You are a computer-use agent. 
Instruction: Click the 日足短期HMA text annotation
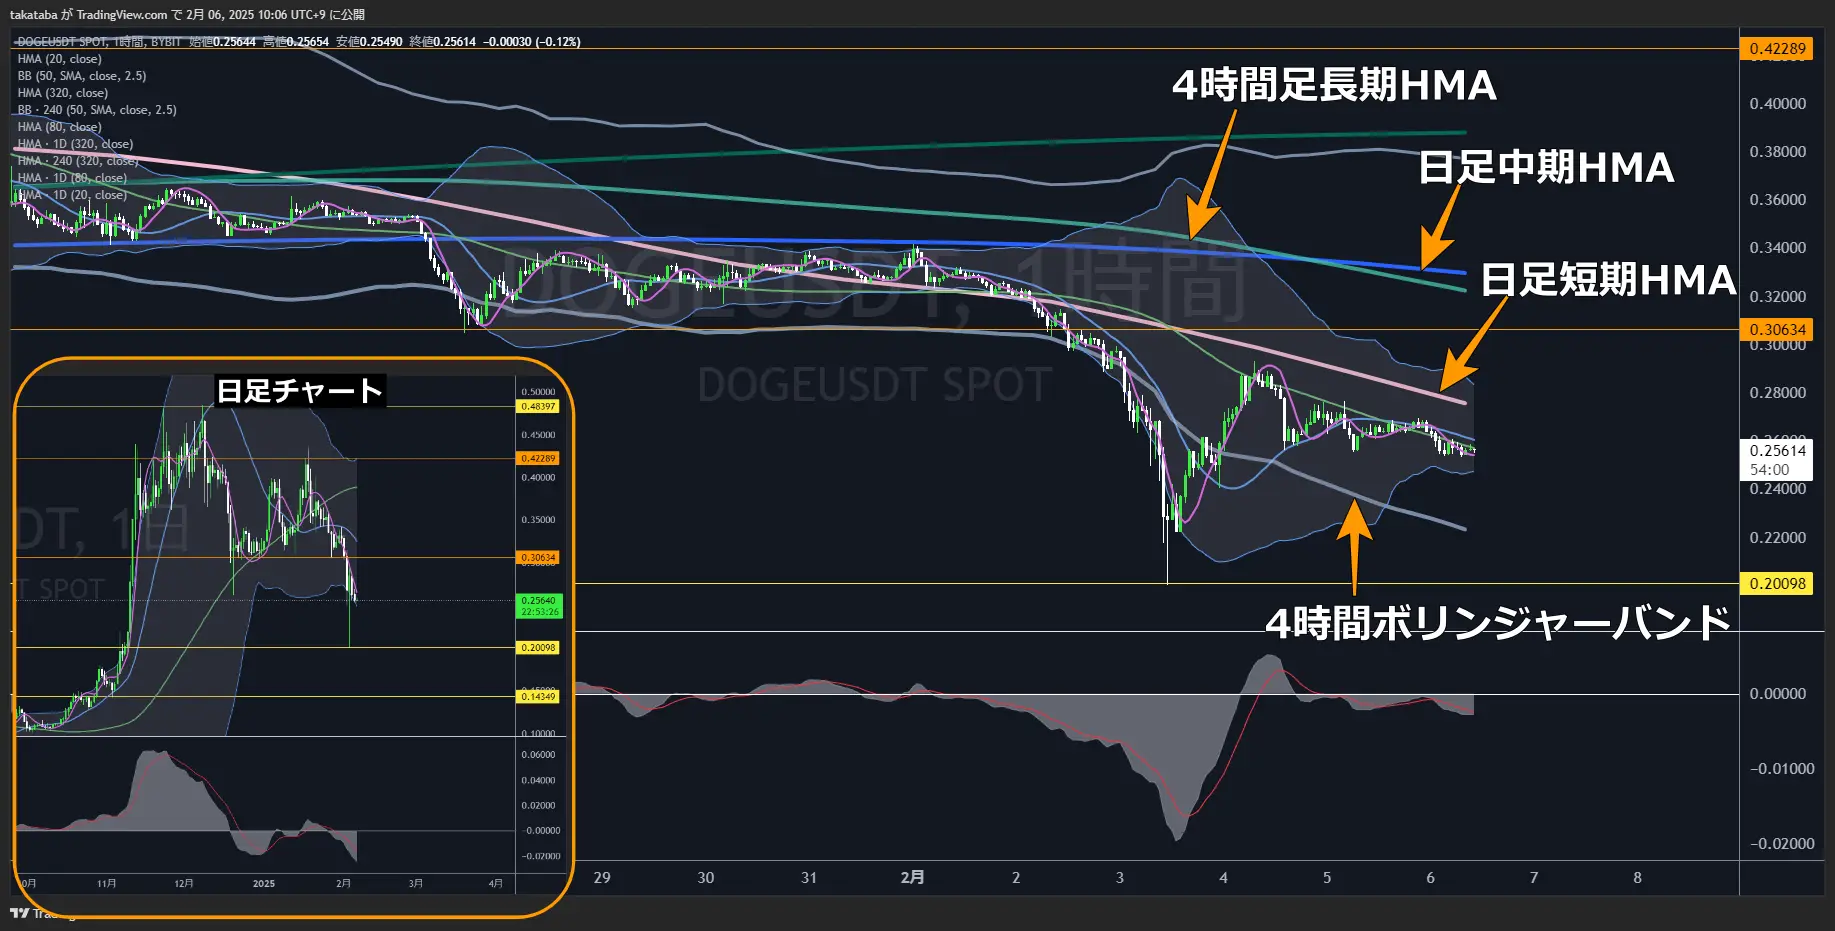point(1608,280)
